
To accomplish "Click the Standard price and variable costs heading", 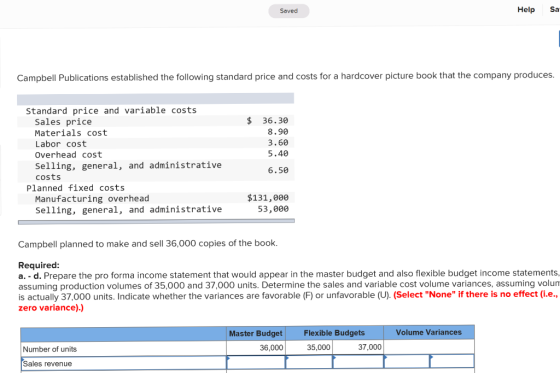I will pos(111,110).
